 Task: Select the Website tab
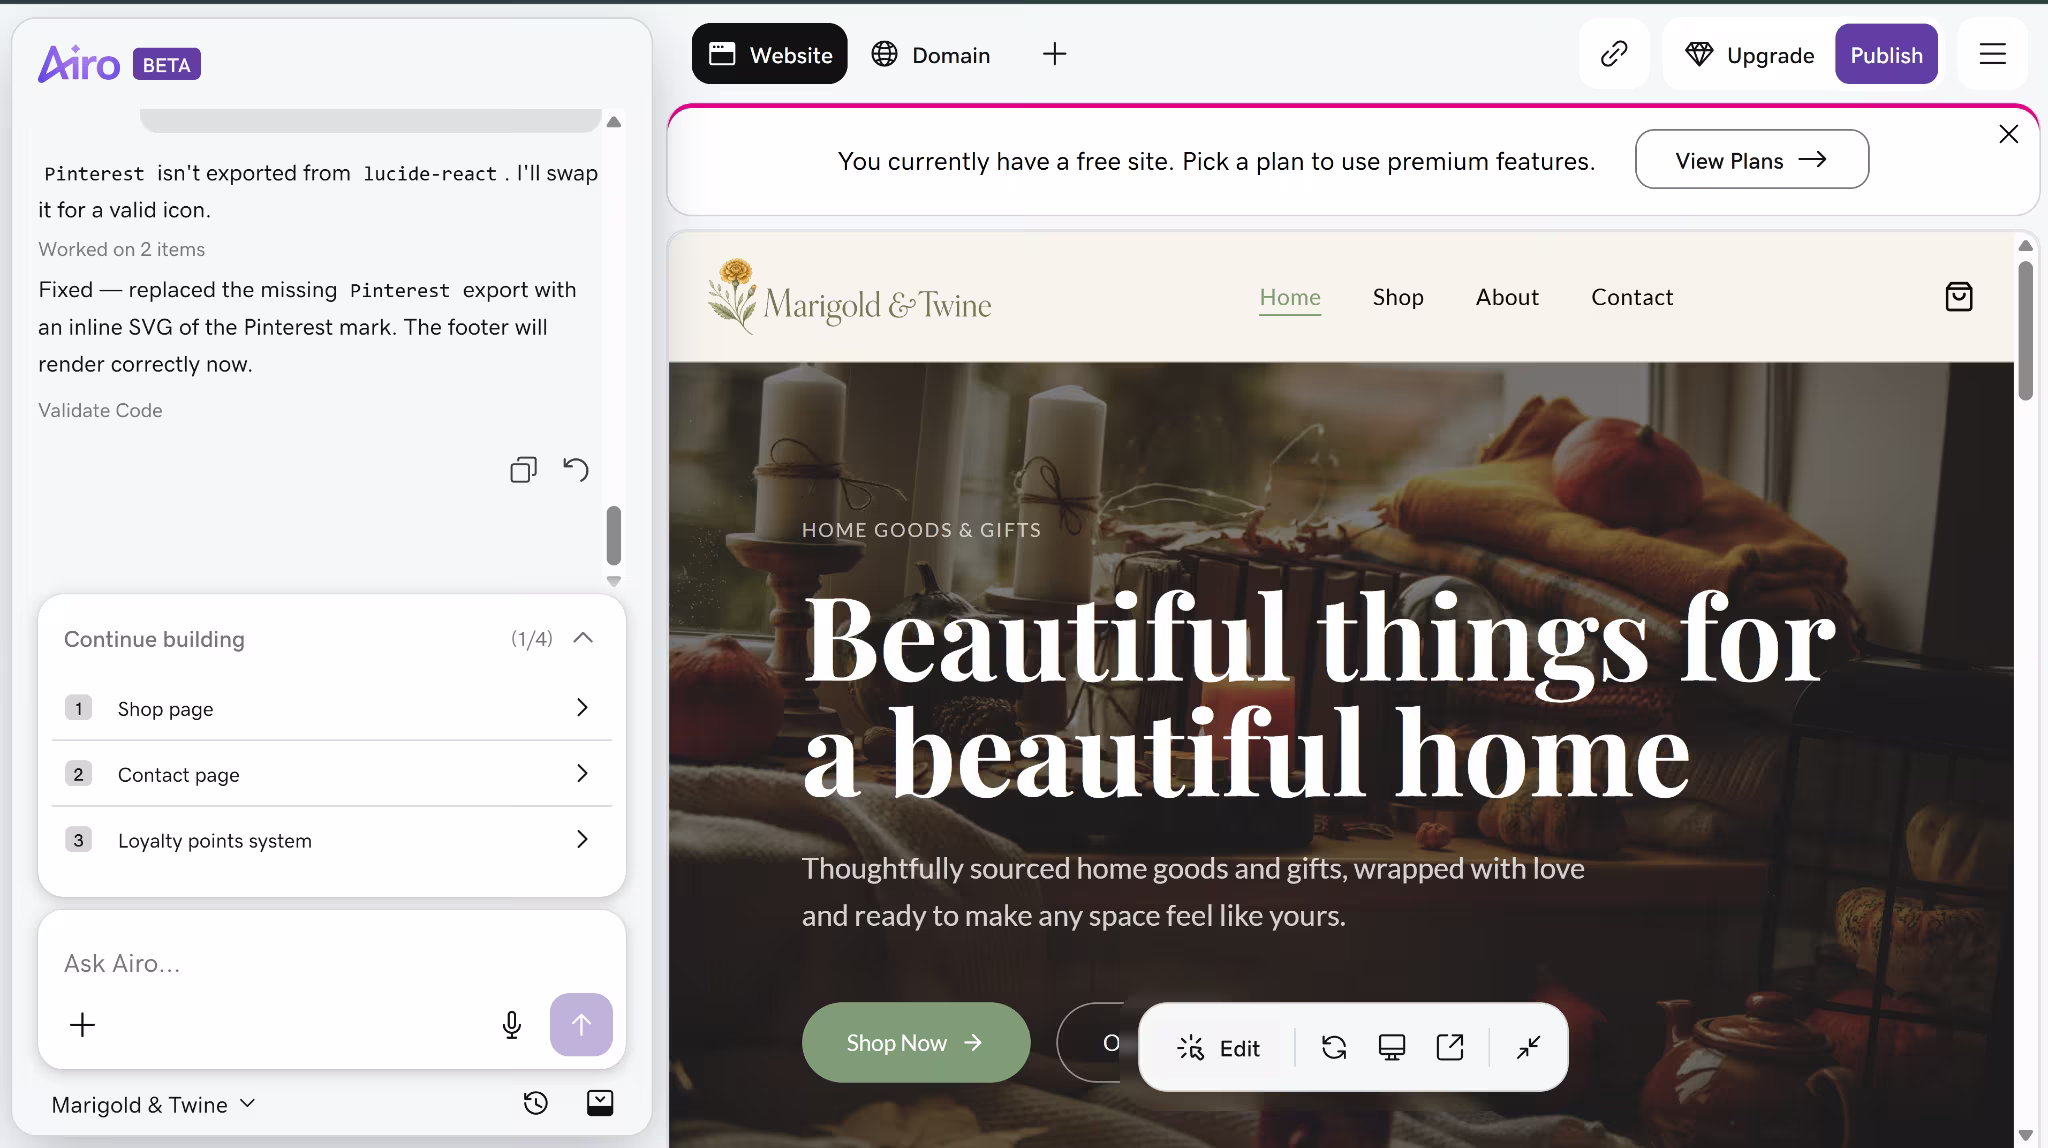770,54
